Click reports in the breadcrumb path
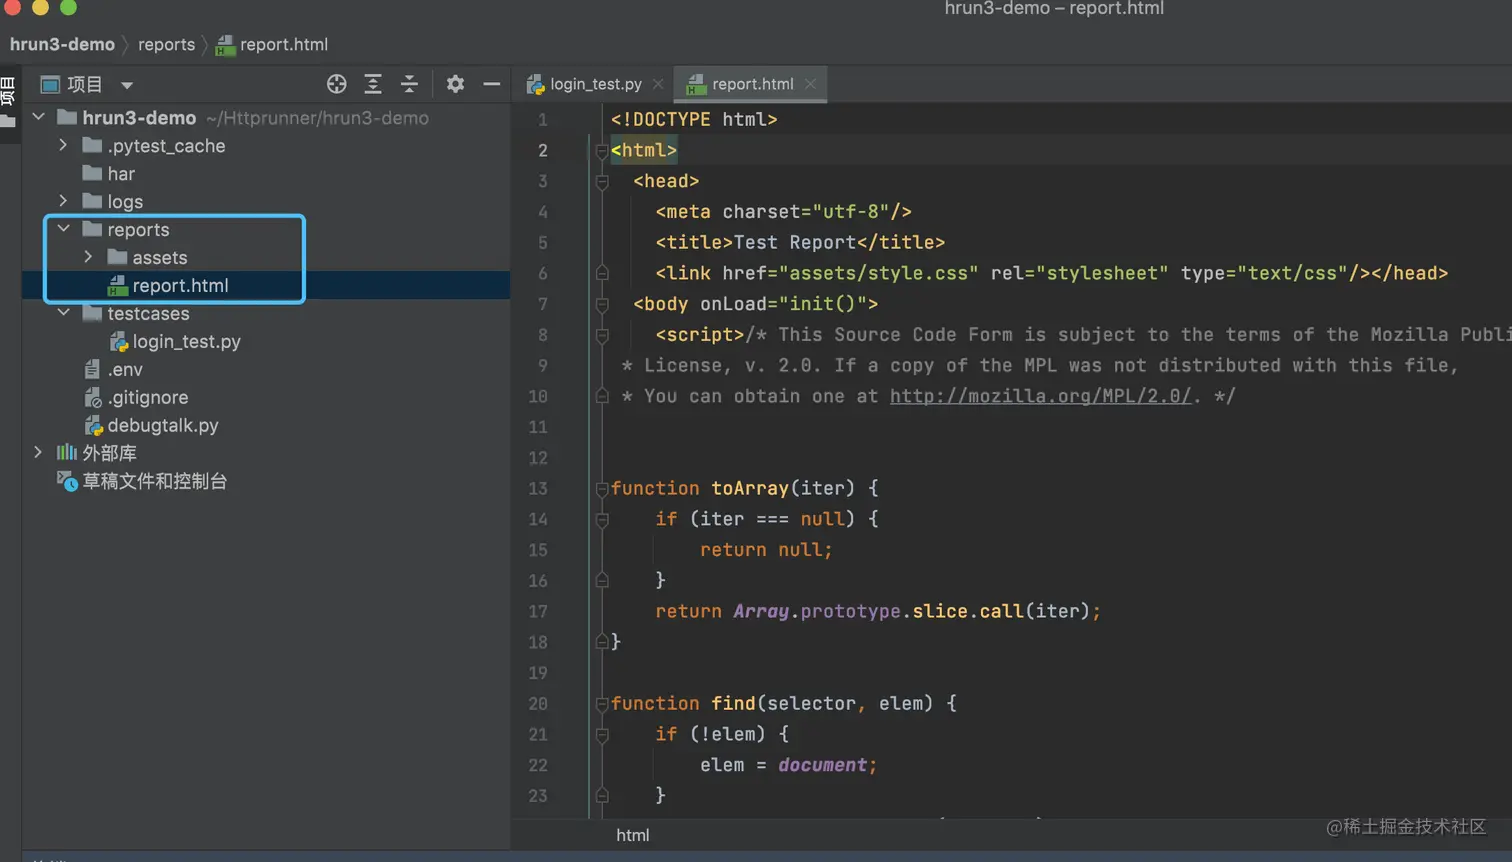Viewport: 1512px width, 862px height. click(x=166, y=44)
